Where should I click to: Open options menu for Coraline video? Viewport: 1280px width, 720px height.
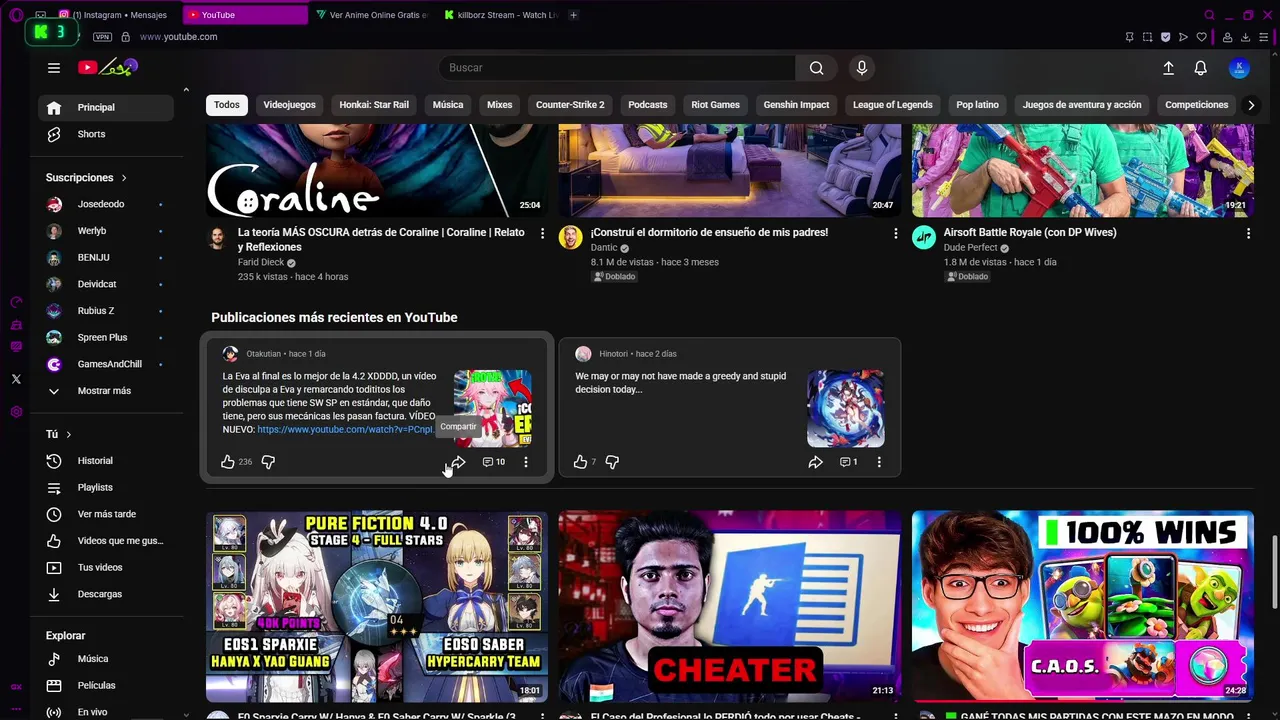point(542,233)
